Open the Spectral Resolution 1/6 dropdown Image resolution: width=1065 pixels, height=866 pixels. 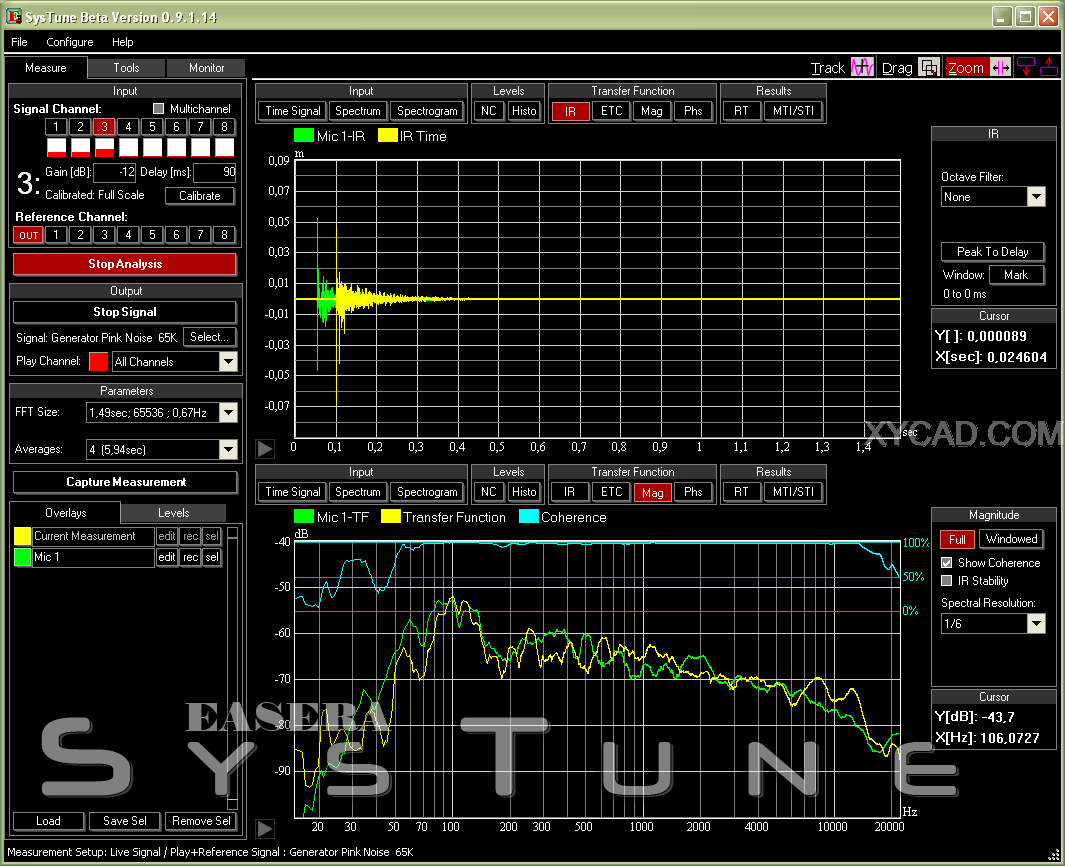[1035, 624]
